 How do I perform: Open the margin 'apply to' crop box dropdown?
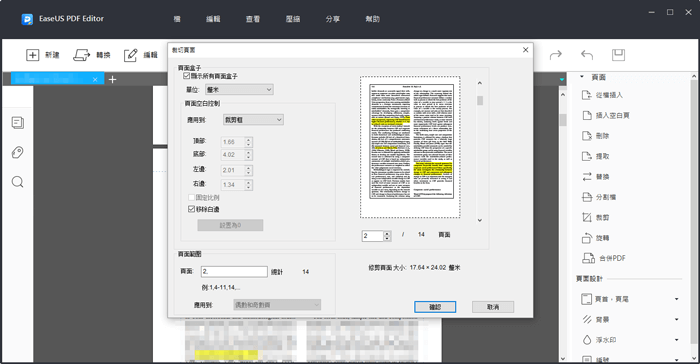click(x=253, y=120)
